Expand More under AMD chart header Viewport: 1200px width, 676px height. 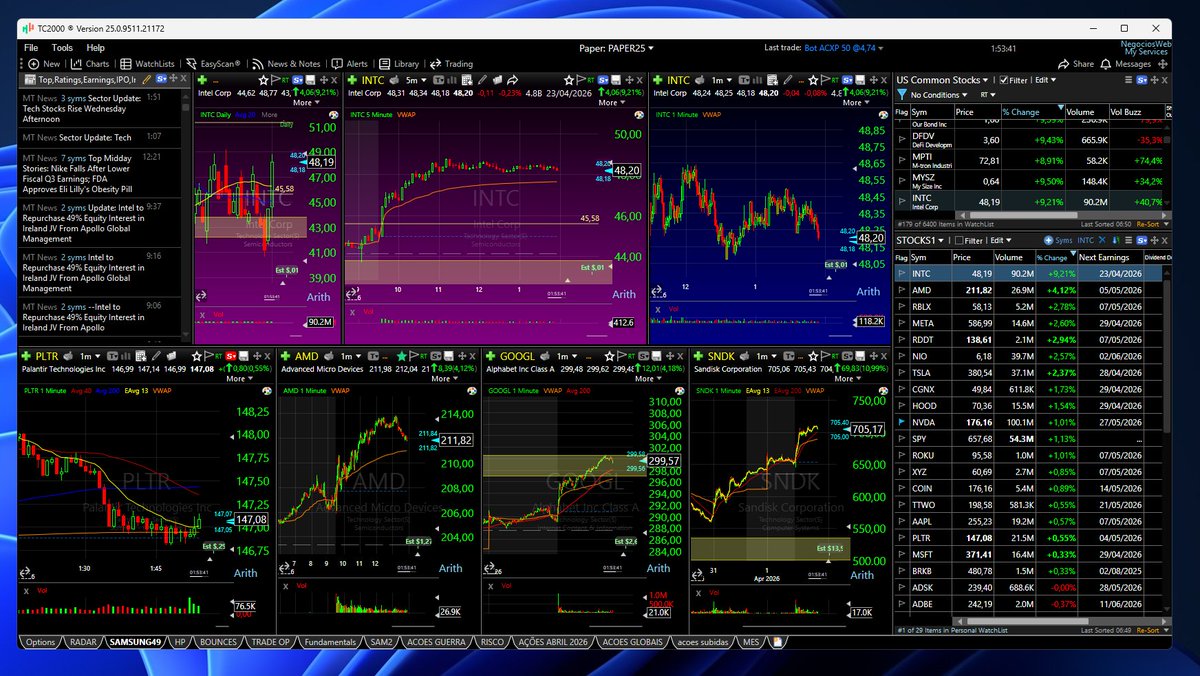(444, 379)
